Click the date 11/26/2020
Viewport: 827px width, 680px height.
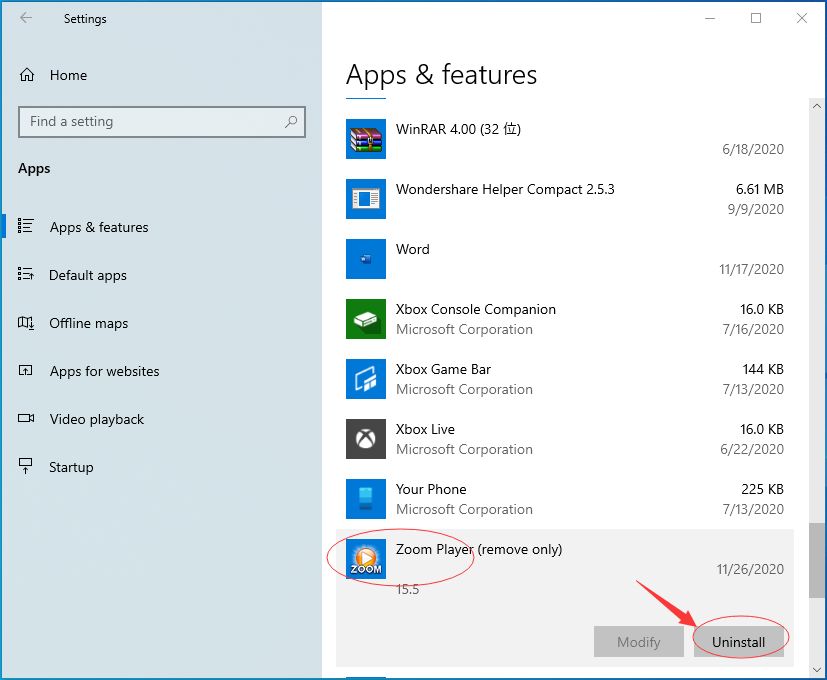(x=749, y=569)
